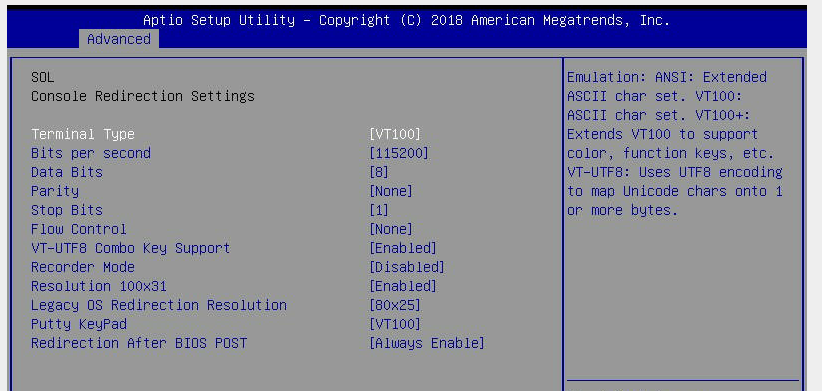Image resolution: width=822 pixels, height=391 pixels.
Task: Open Legacy OS Redirection Resolution 80x25
Action: click(395, 305)
